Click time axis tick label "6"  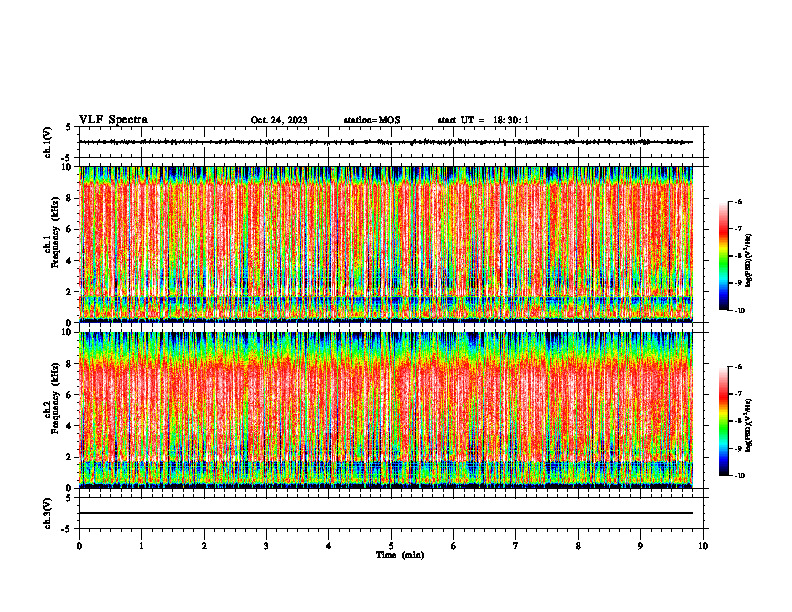pyautogui.click(x=454, y=546)
